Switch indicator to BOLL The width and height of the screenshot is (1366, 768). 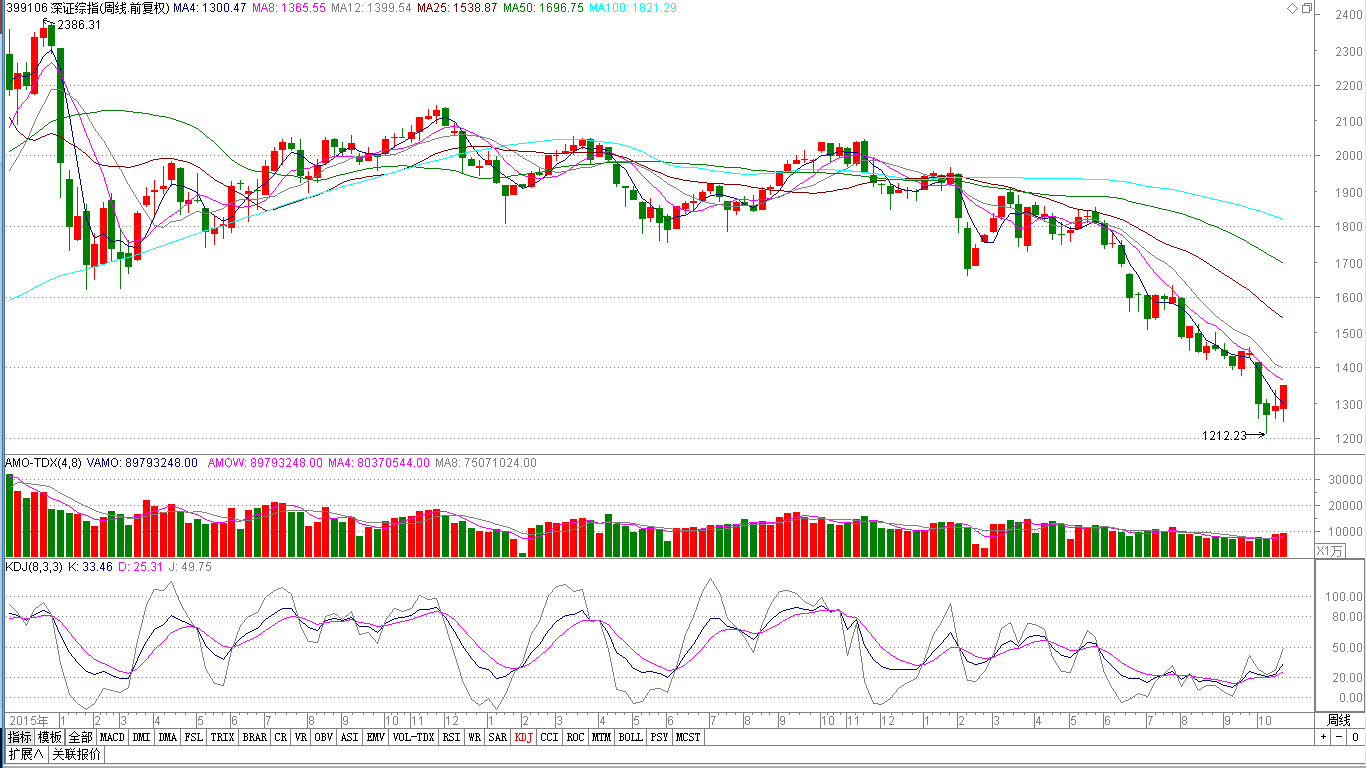pyautogui.click(x=630, y=737)
